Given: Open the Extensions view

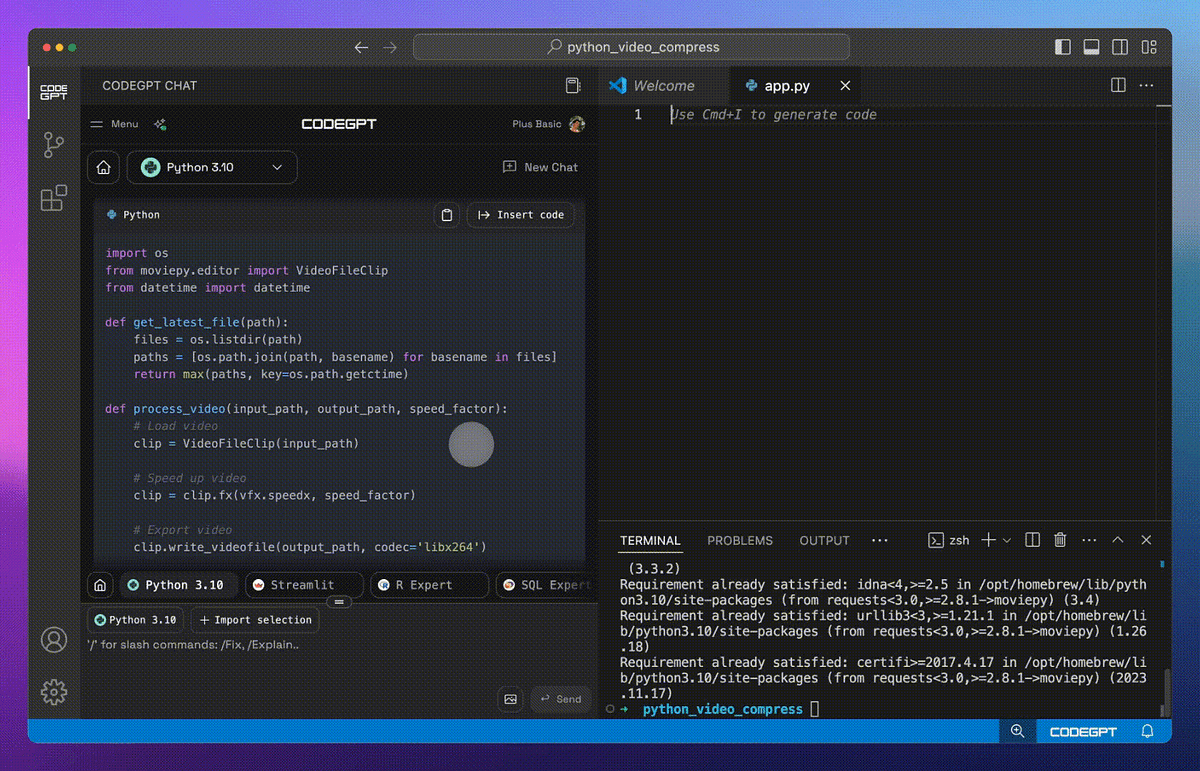Looking at the screenshot, I should (54, 198).
